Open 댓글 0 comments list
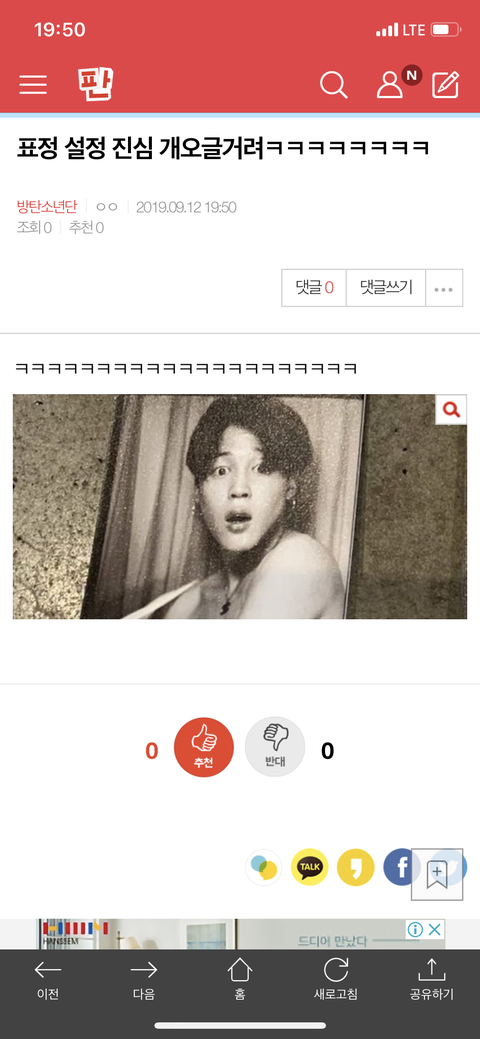Image resolution: width=480 pixels, height=1039 pixels. (314, 288)
